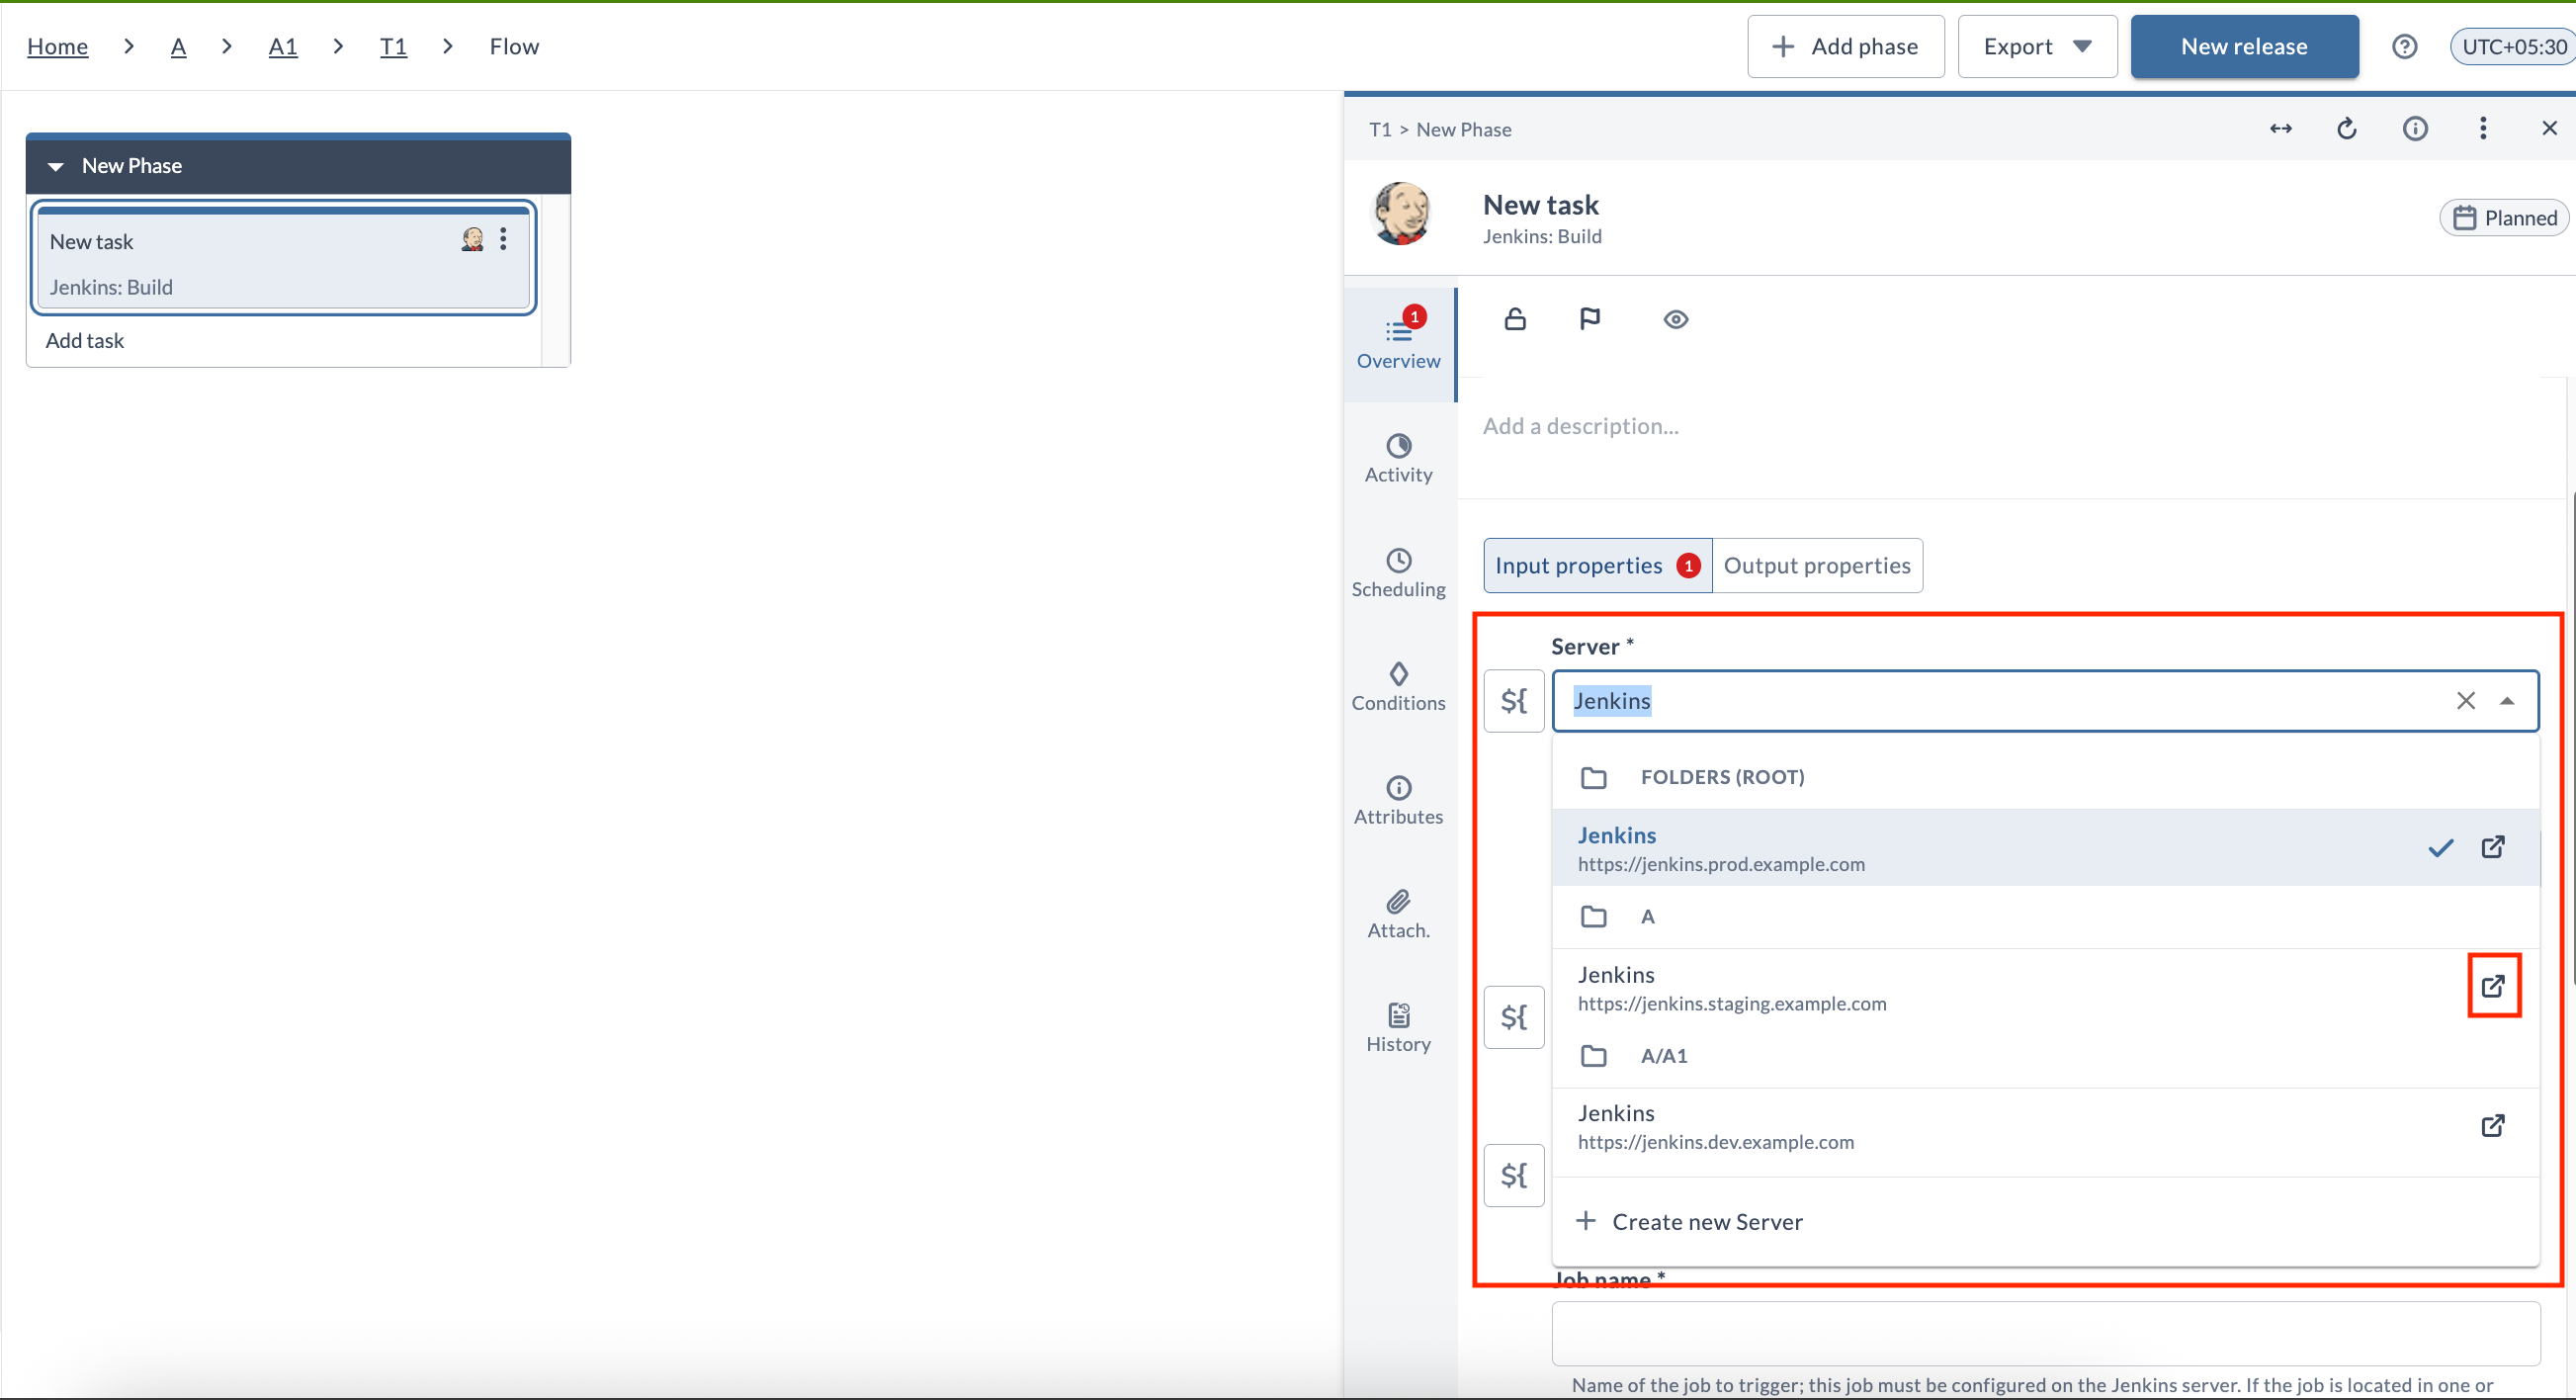This screenshot has width=2576, height=1400.
Task: Open the Attributes sidebar tab
Action: (1398, 801)
